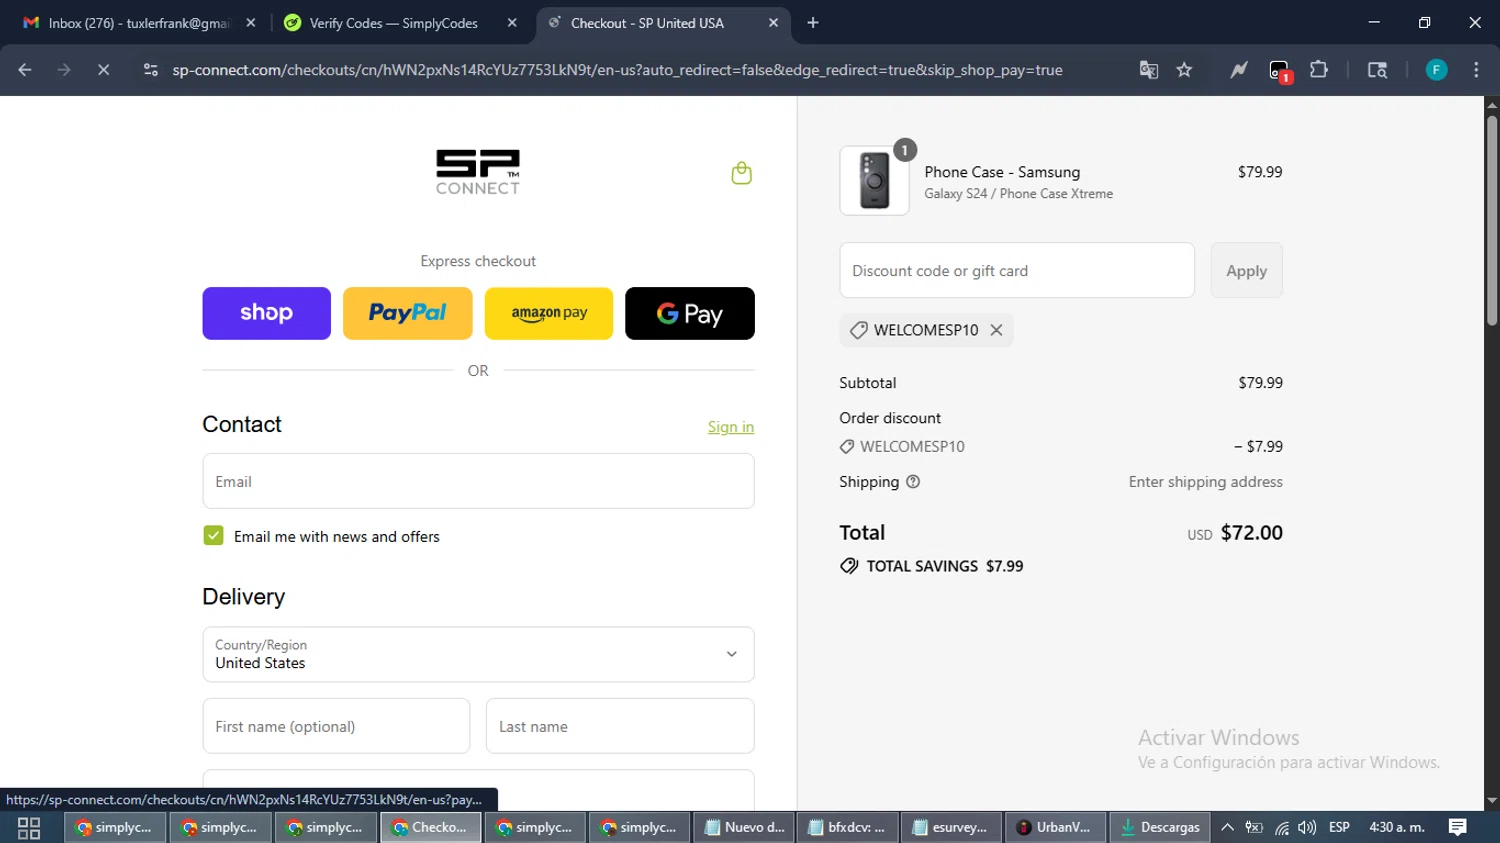Pay with Google Pay button
1500x843 pixels.
pos(690,313)
